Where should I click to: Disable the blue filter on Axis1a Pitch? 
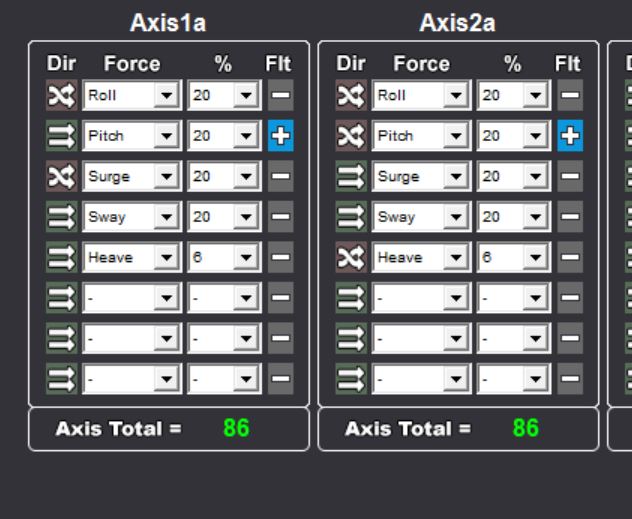[x=281, y=135]
